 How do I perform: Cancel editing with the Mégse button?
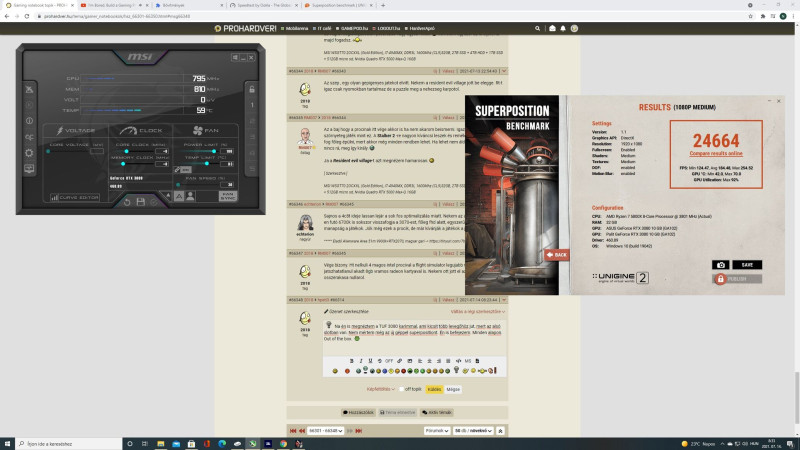453,389
